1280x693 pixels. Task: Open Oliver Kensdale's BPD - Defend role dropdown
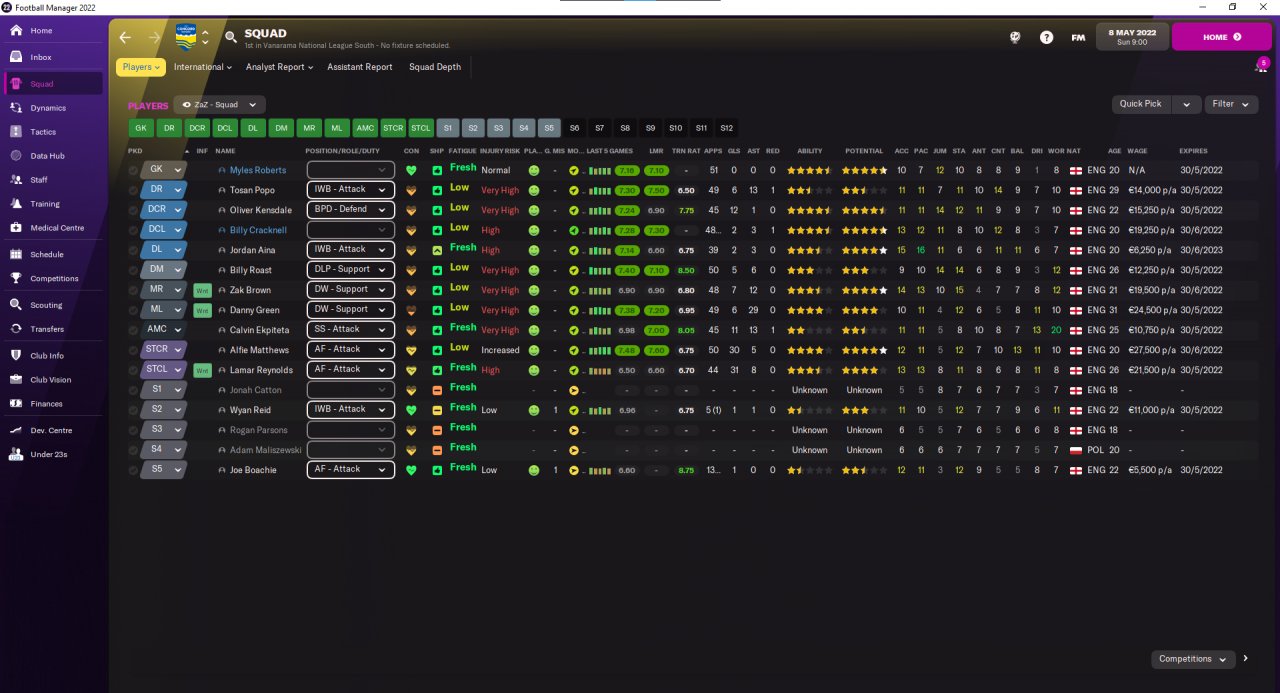(350, 210)
